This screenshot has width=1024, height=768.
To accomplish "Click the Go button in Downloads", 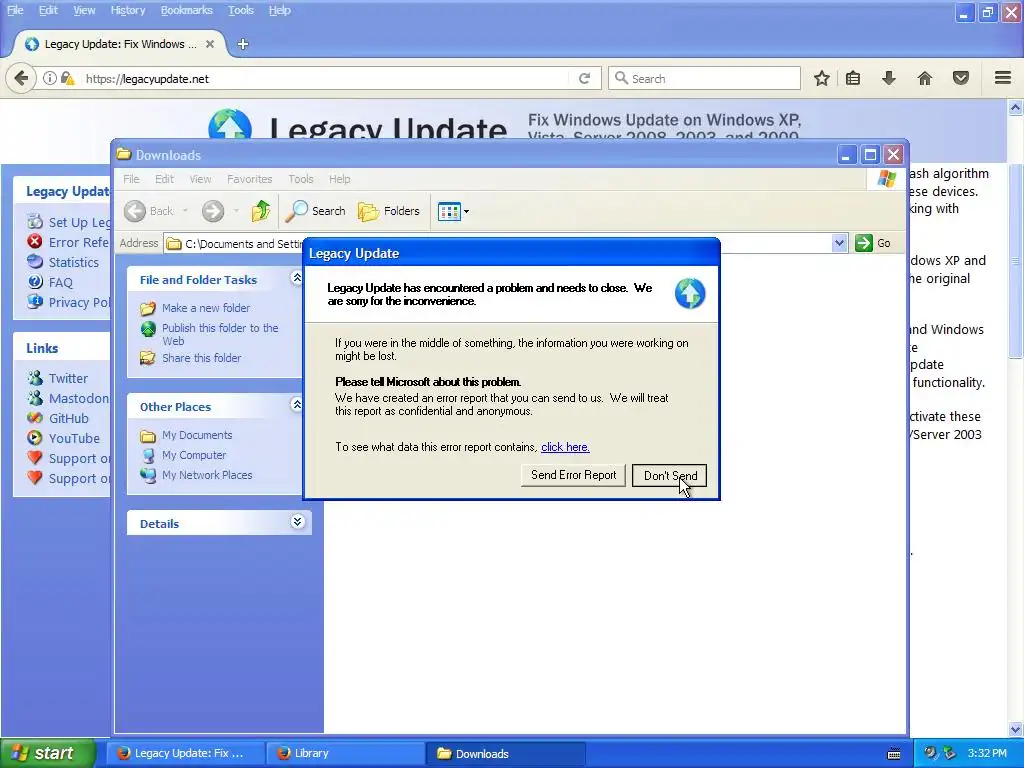I will tap(873, 243).
